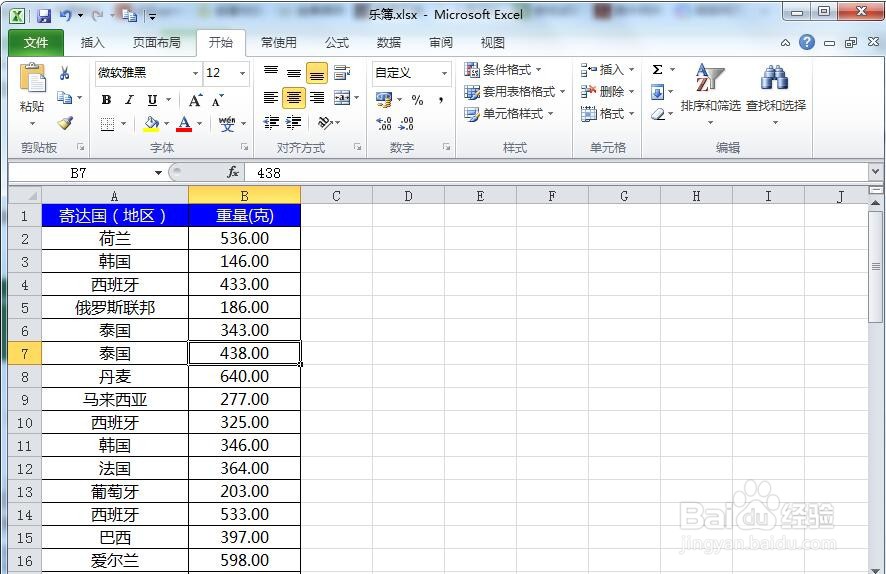The image size is (886, 574).
Task: Click the Paste clipboard icon
Action: pyautogui.click(x=32, y=79)
